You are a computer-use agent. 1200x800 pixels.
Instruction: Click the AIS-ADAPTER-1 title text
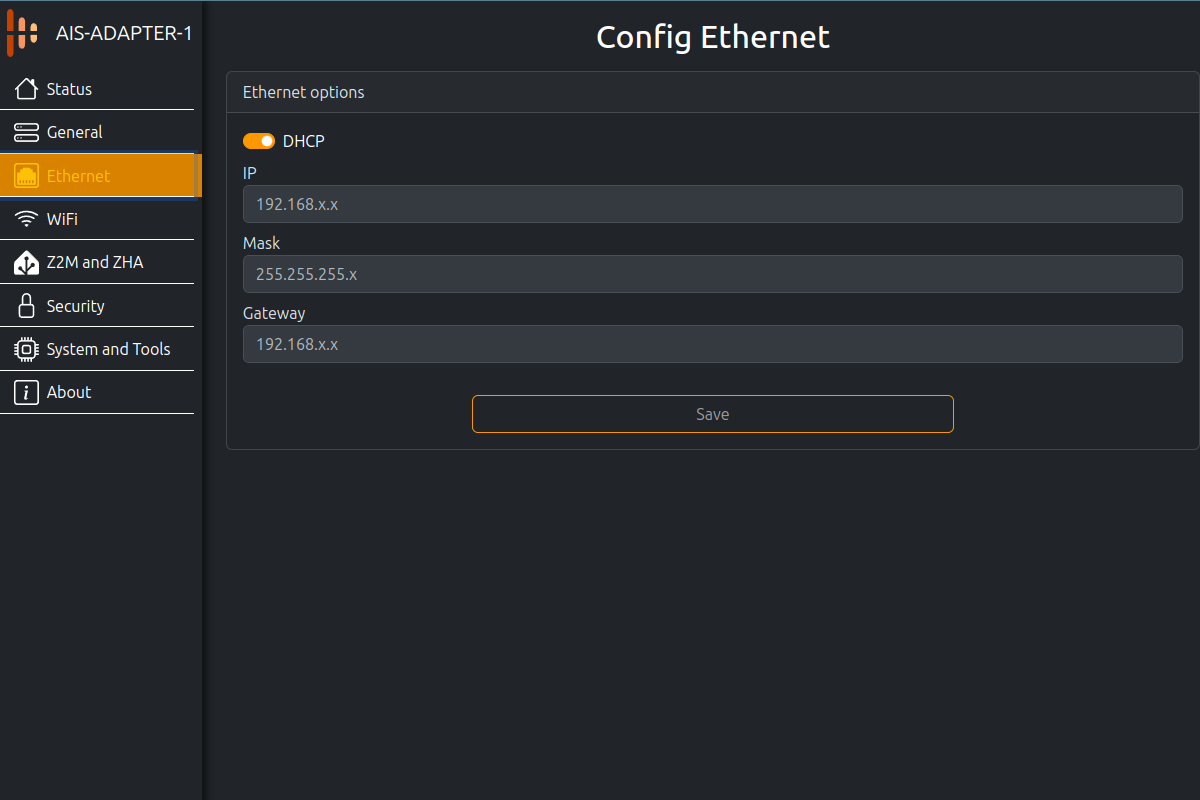click(124, 34)
